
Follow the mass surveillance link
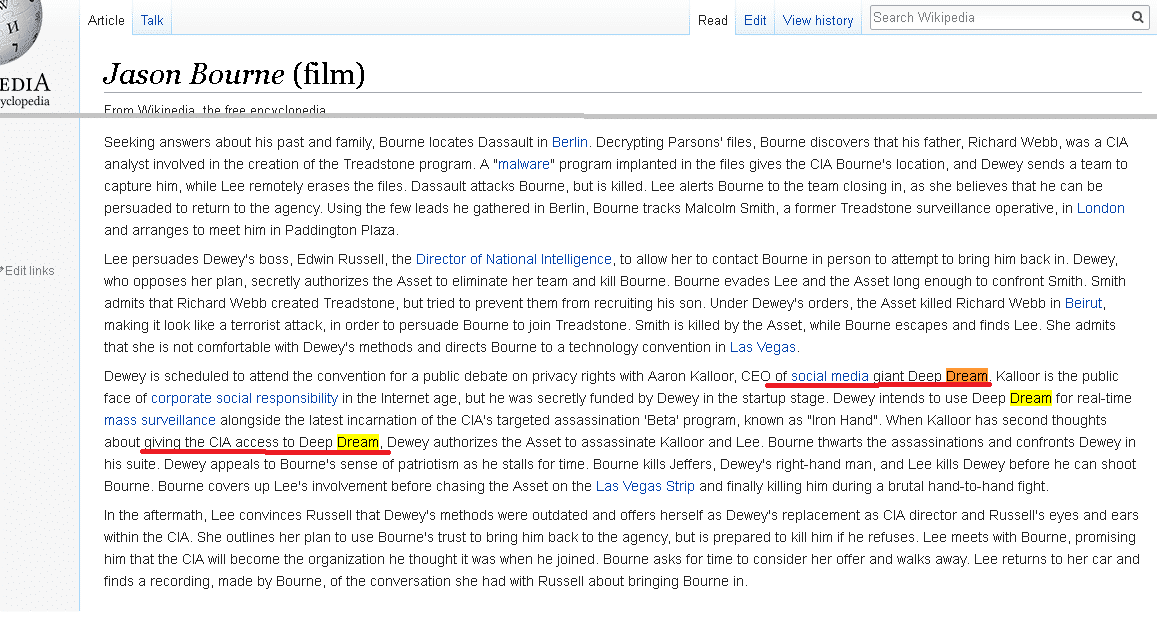[x=160, y=420]
